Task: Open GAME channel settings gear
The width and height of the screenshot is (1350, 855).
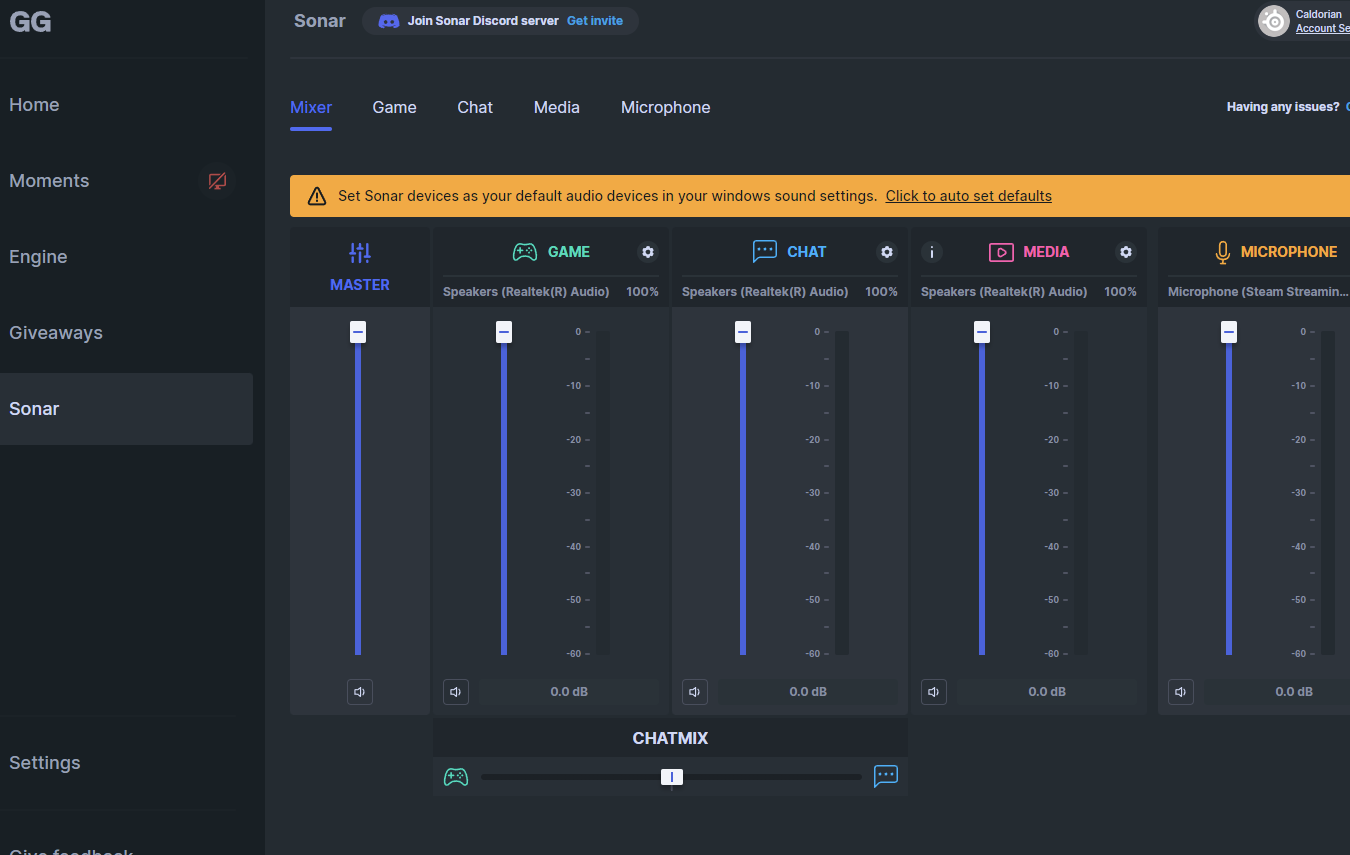Action: pos(648,252)
